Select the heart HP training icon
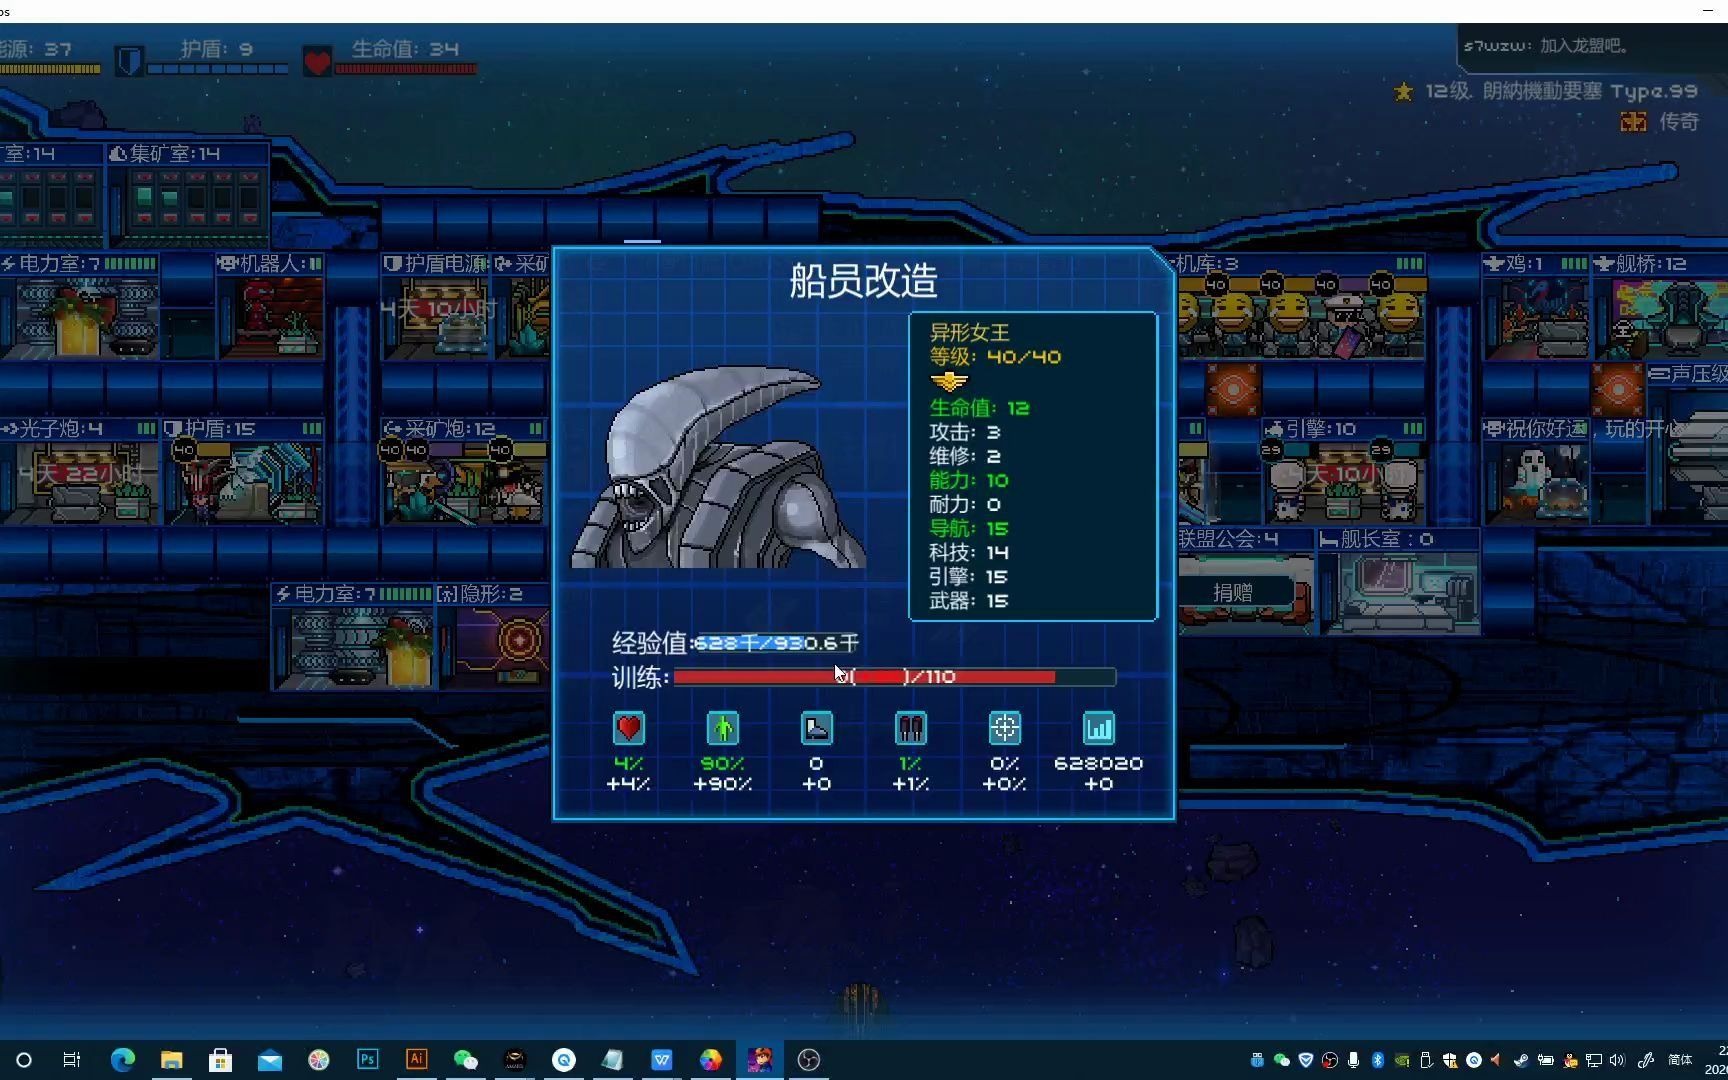 tap(629, 728)
